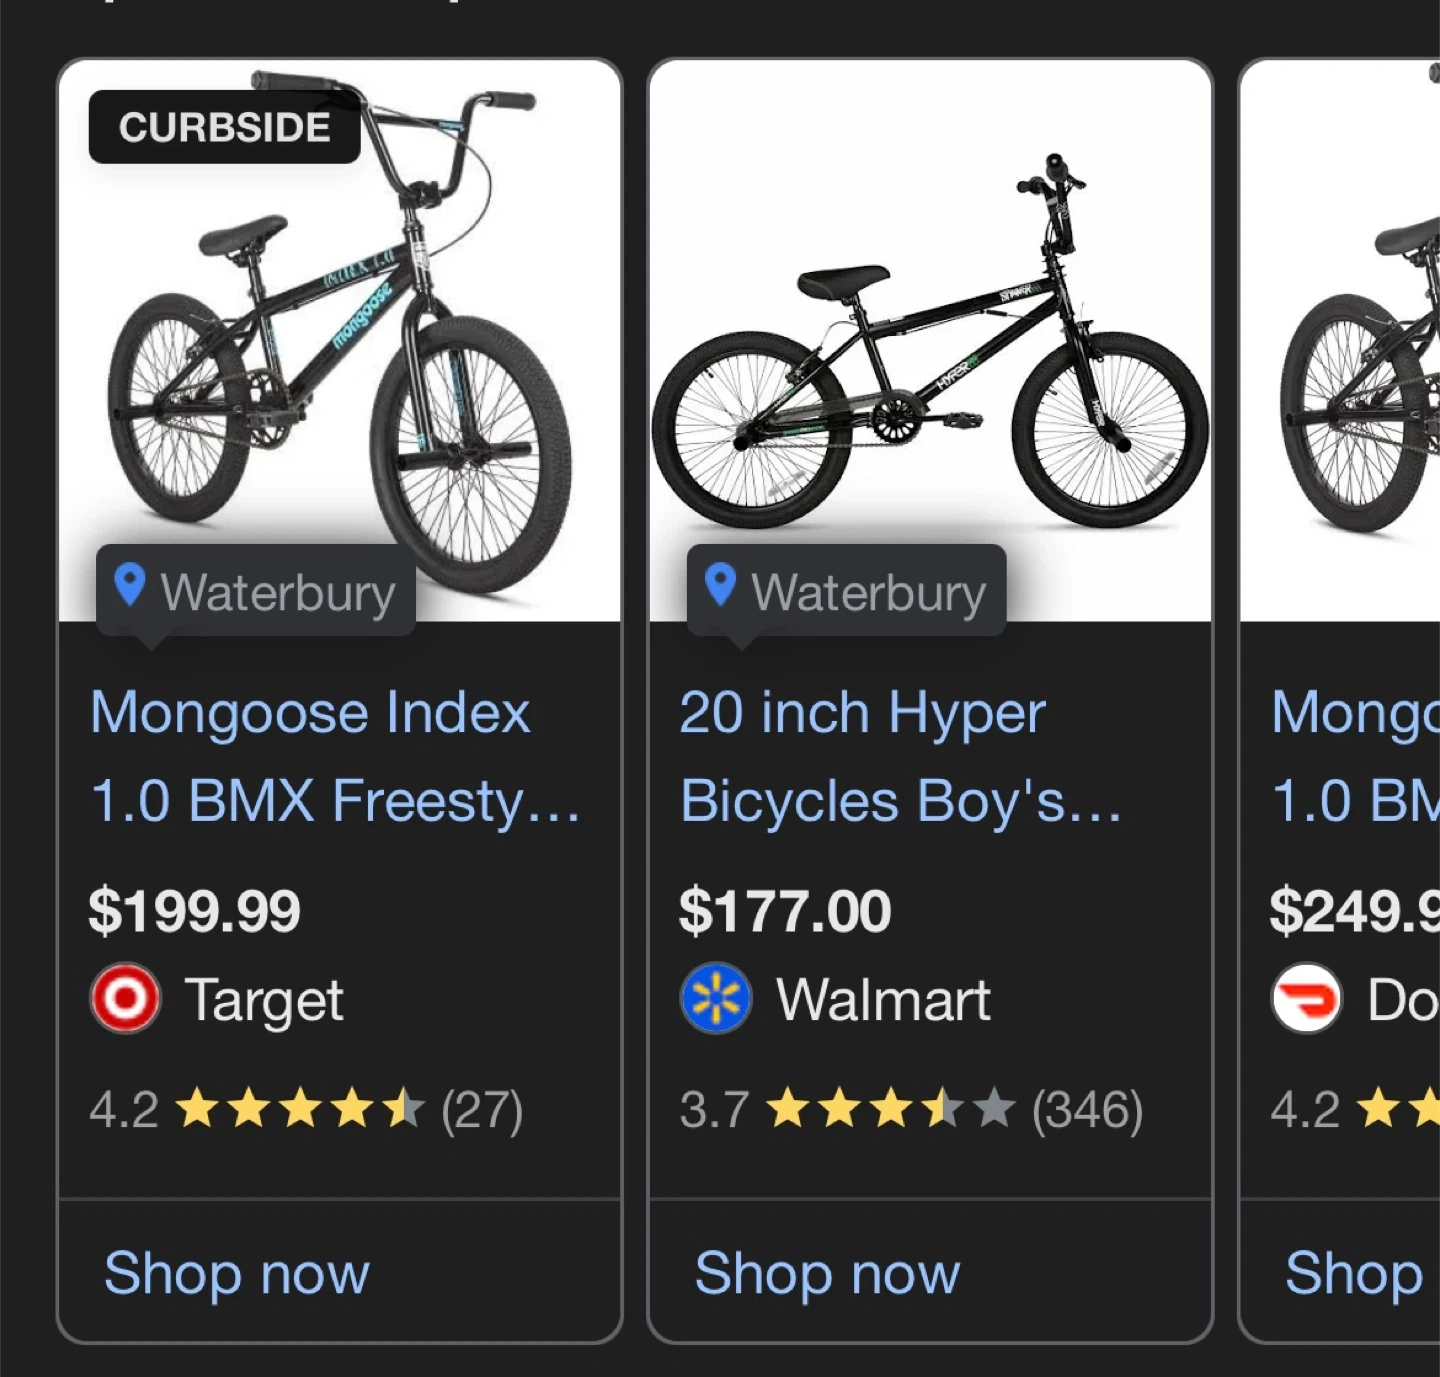
Task: Click the star rating on Walmart listing
Action: [x=891, y=1109]
